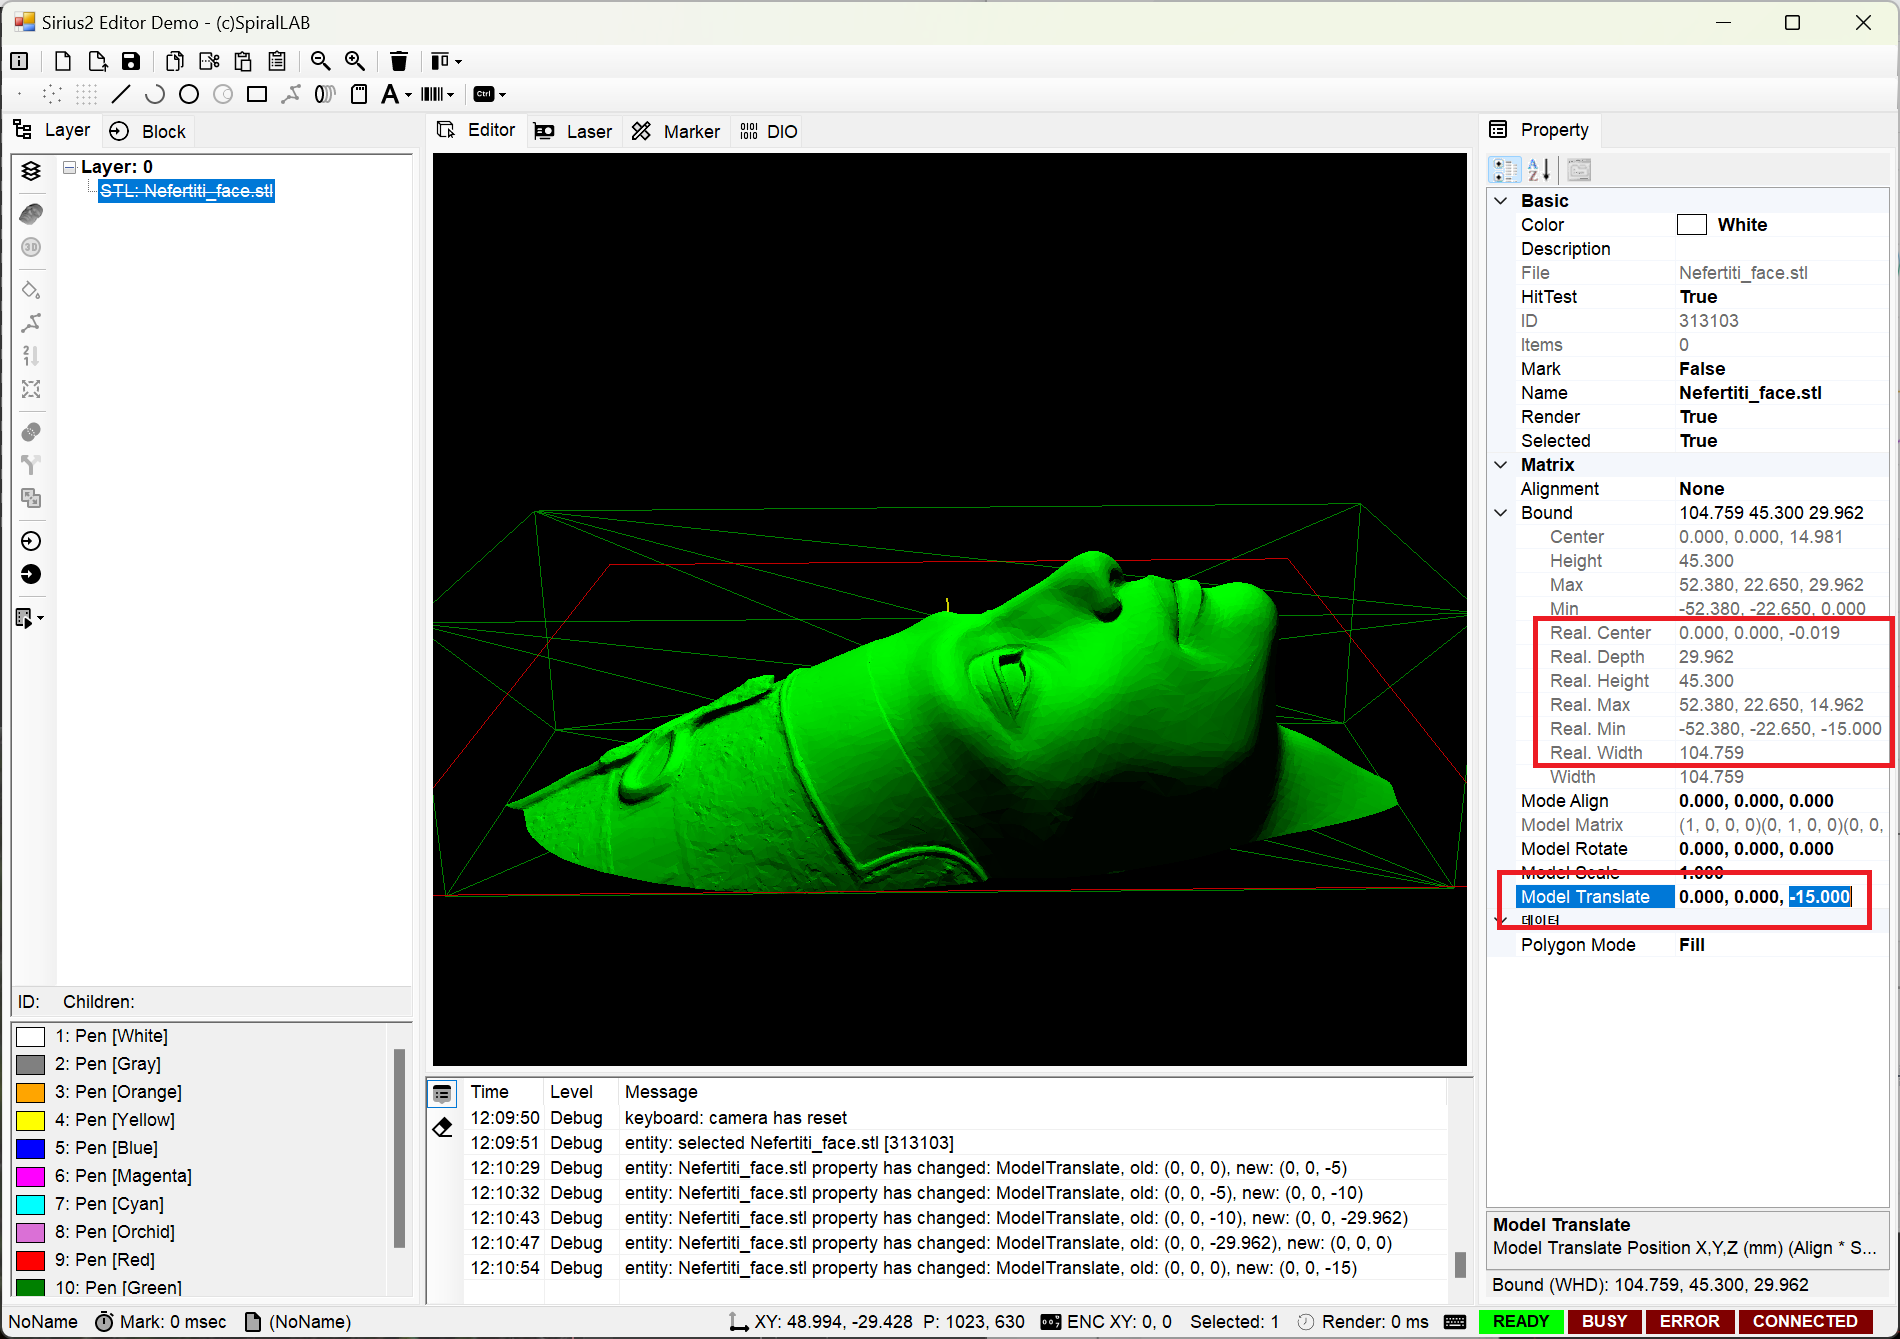Image resolution: width=1900 pixels, height=1339 pixels.
Task: Click the filled arrow circle icon
Action: coord(31,574)
